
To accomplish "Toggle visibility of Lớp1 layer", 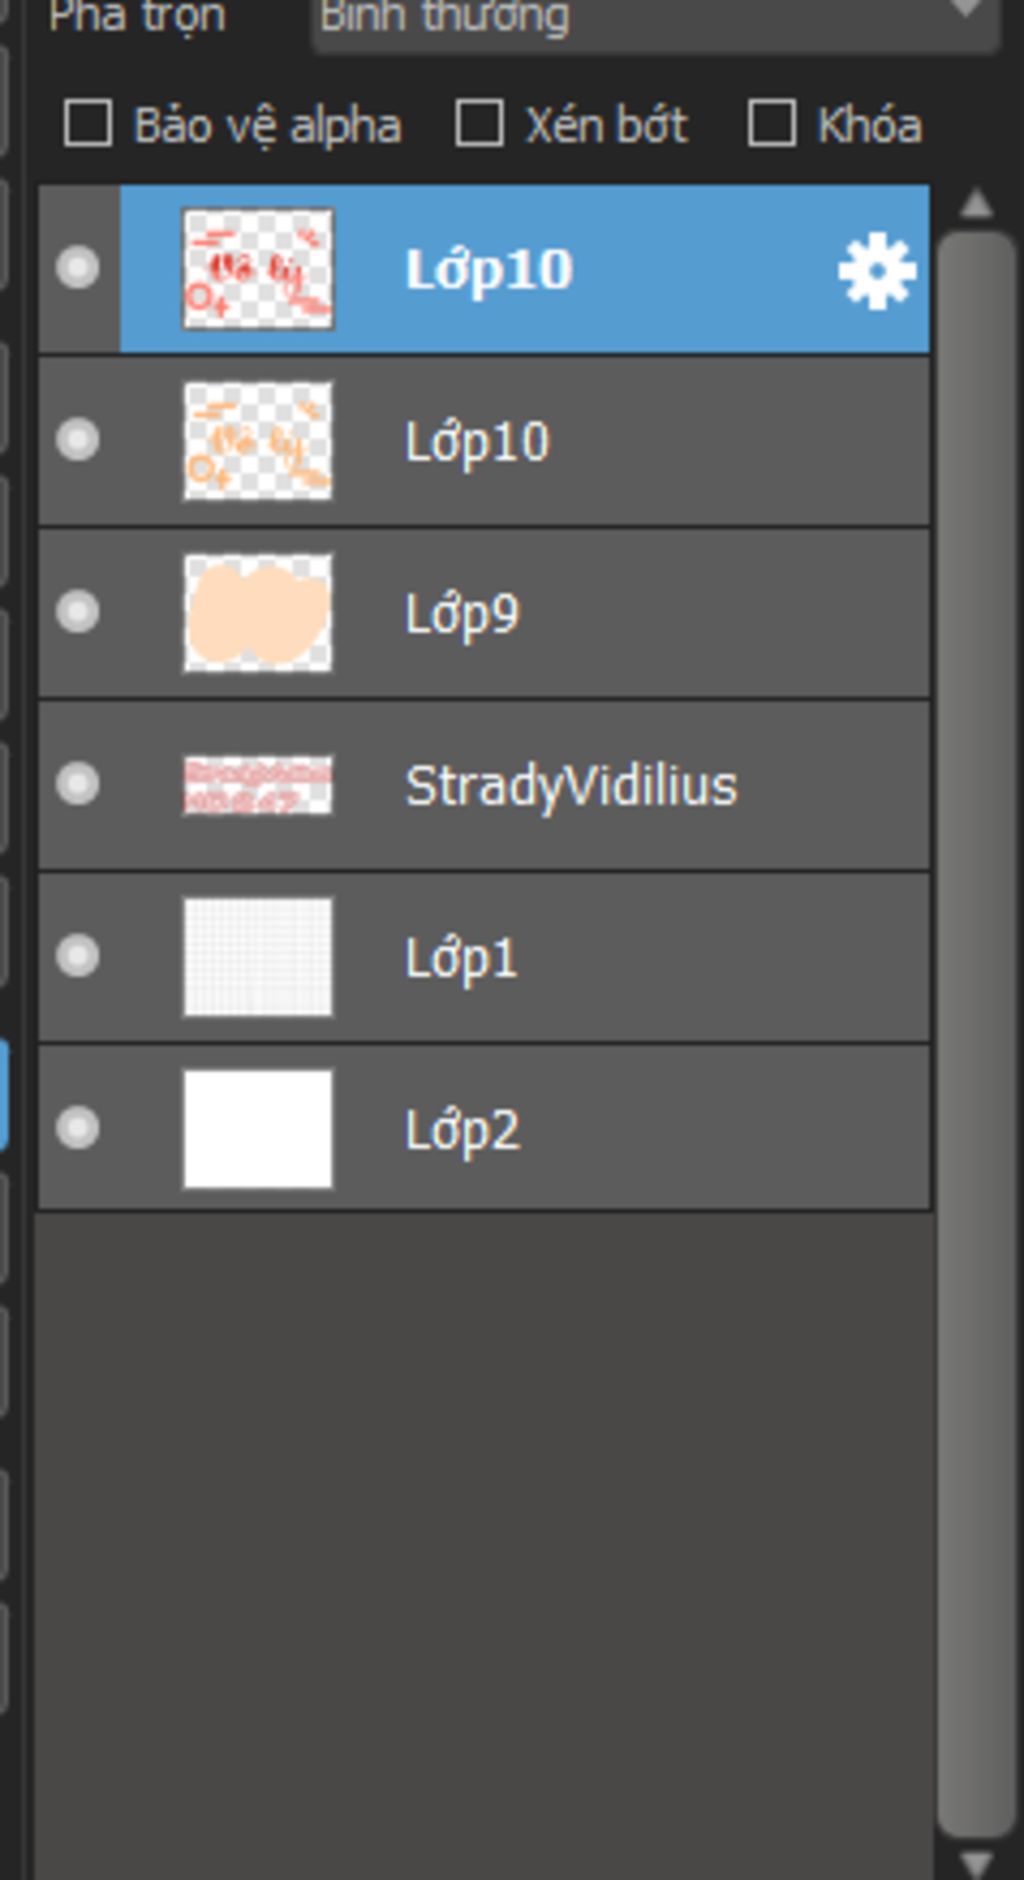I will (x=77, y=956).
